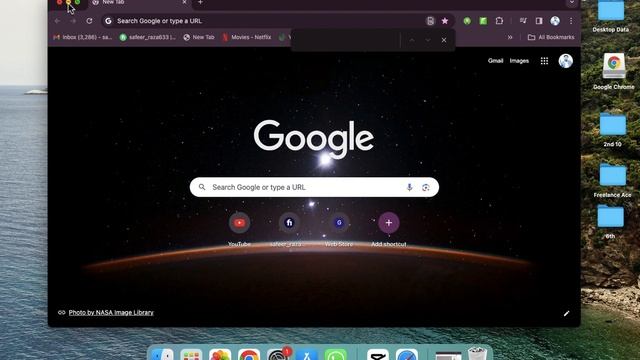Image resolution: width=640 pixels, height=360 pixels.
Task: Click the green square extension icon
Action: click(x=483, y=21)
